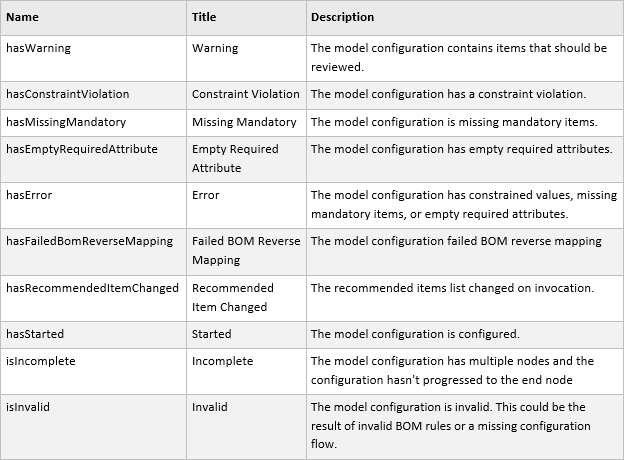624x460 pixels.
Task: Click the Incomplete title cell
Action: 223,361
